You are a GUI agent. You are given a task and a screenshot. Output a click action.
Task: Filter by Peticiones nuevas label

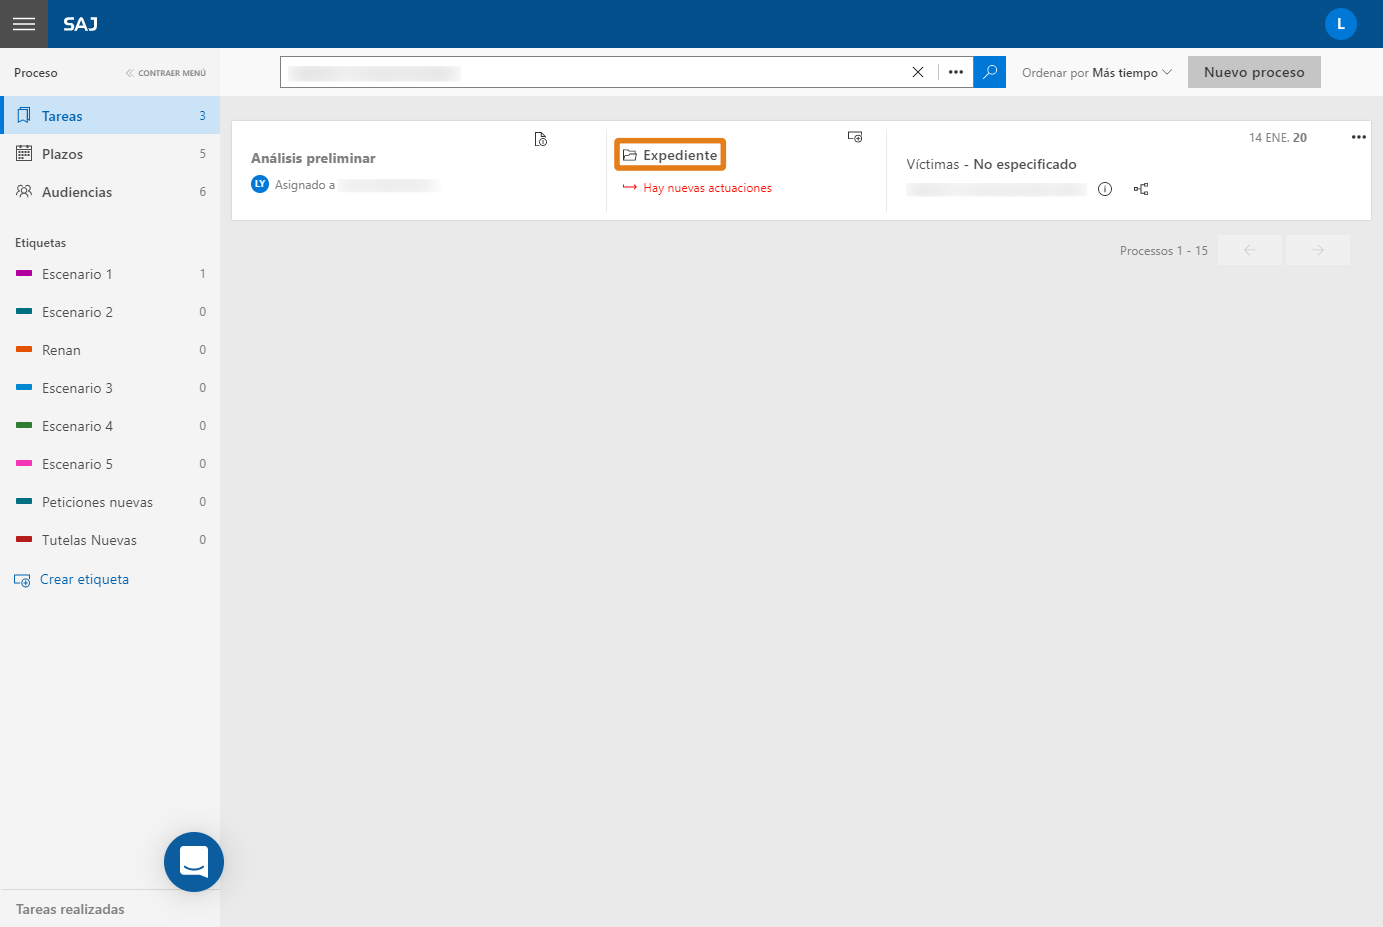point(110,502)
